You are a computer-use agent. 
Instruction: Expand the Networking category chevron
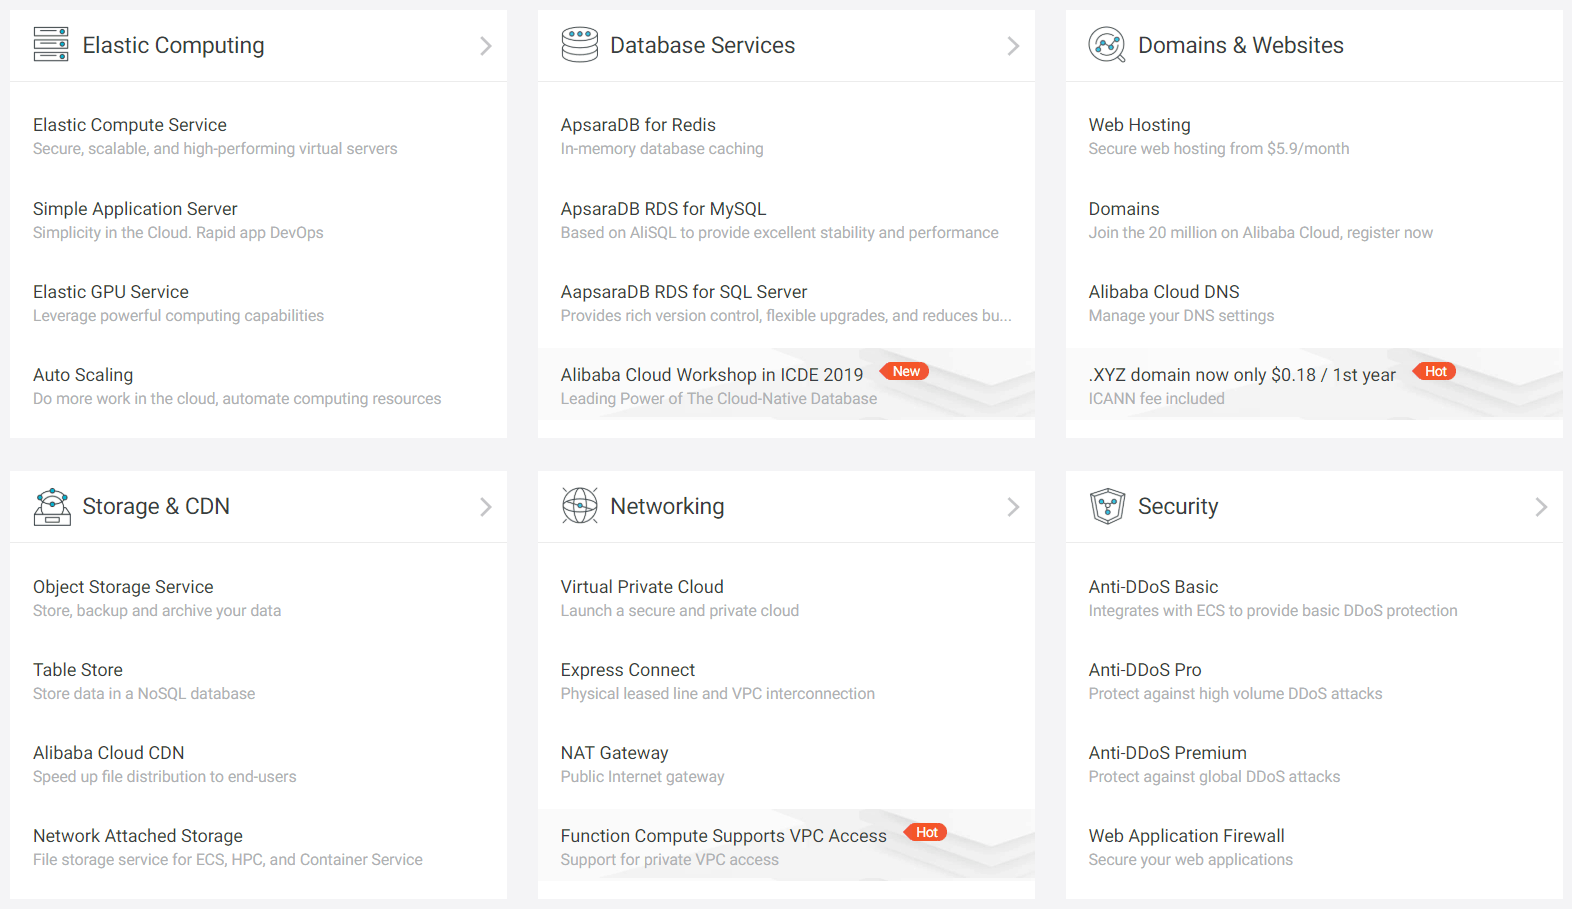[1013, 507]
